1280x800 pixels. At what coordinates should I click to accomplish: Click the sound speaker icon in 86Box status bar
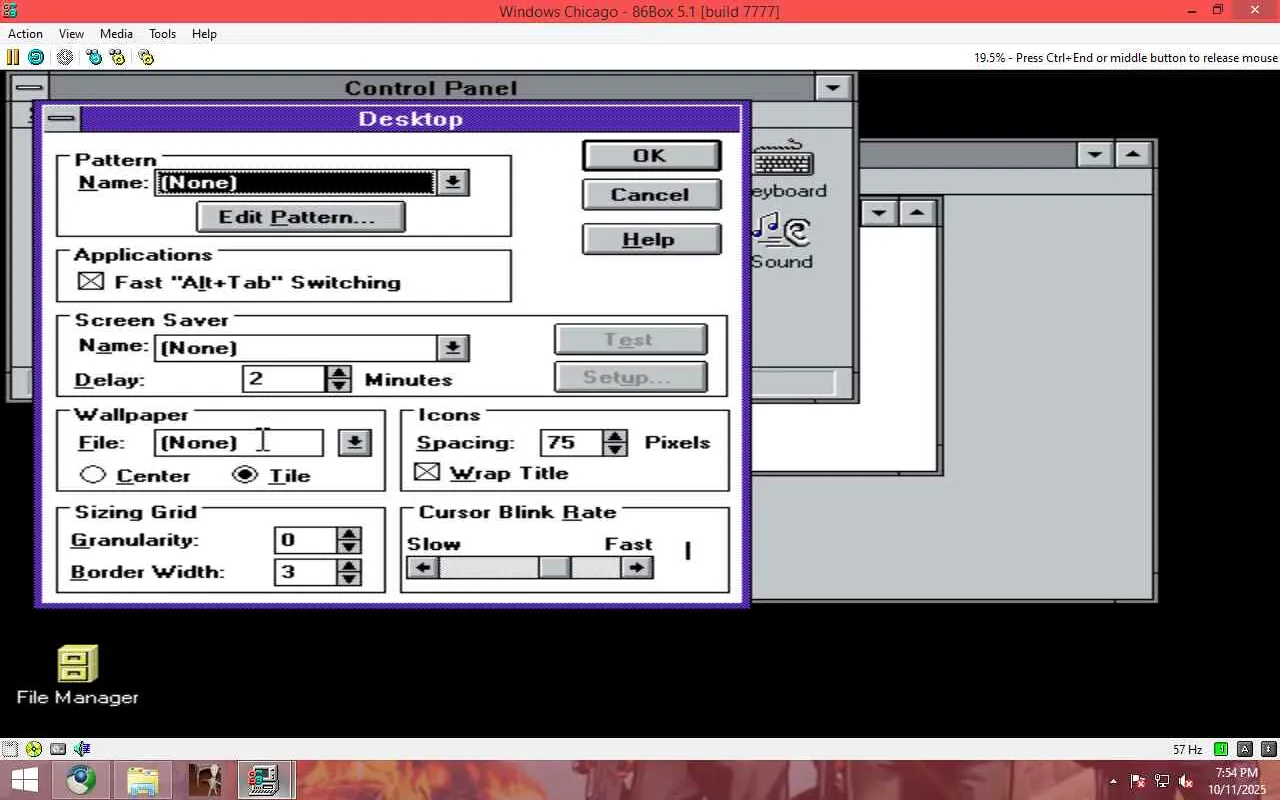(x=82, y=749)
